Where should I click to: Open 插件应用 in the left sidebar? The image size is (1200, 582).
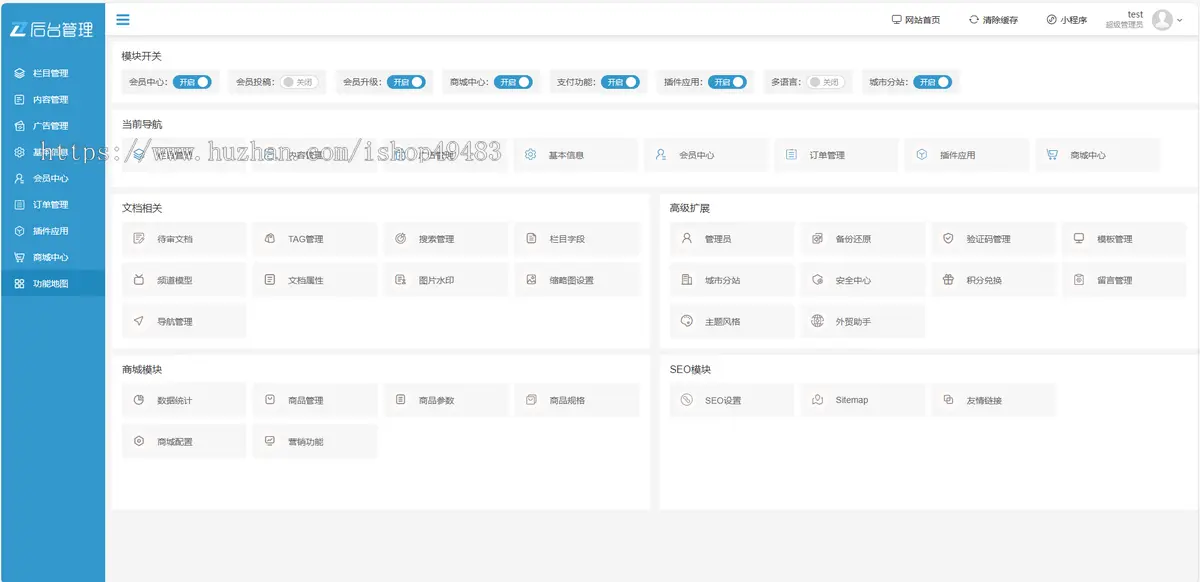click(52, 231)
